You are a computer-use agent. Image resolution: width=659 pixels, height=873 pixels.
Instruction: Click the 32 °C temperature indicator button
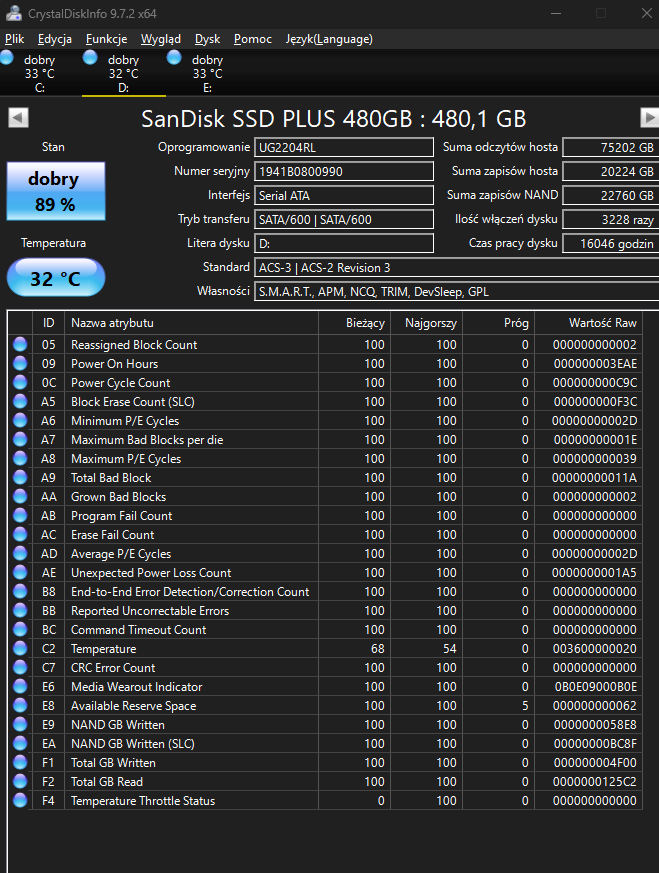(x=55, y=279)
